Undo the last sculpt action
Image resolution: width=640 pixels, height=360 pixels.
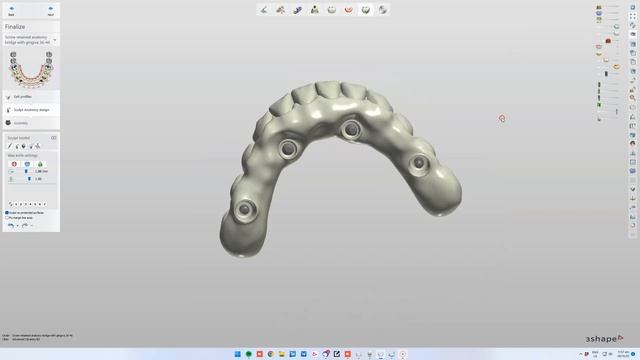(11, 225)
